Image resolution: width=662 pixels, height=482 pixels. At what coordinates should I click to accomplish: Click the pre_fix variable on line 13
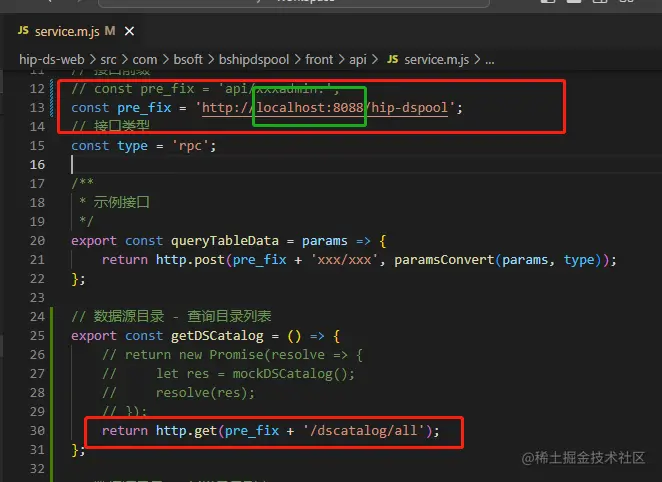[144, 108]
